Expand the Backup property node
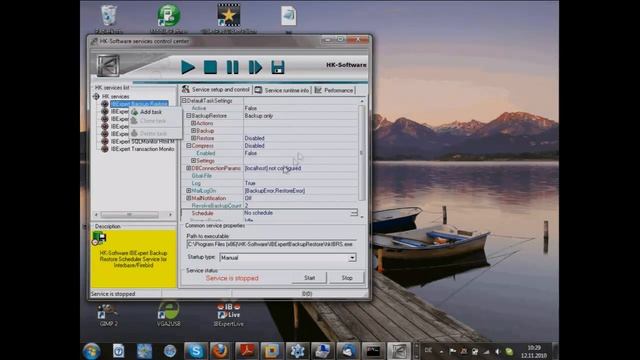 click(194, 131)
